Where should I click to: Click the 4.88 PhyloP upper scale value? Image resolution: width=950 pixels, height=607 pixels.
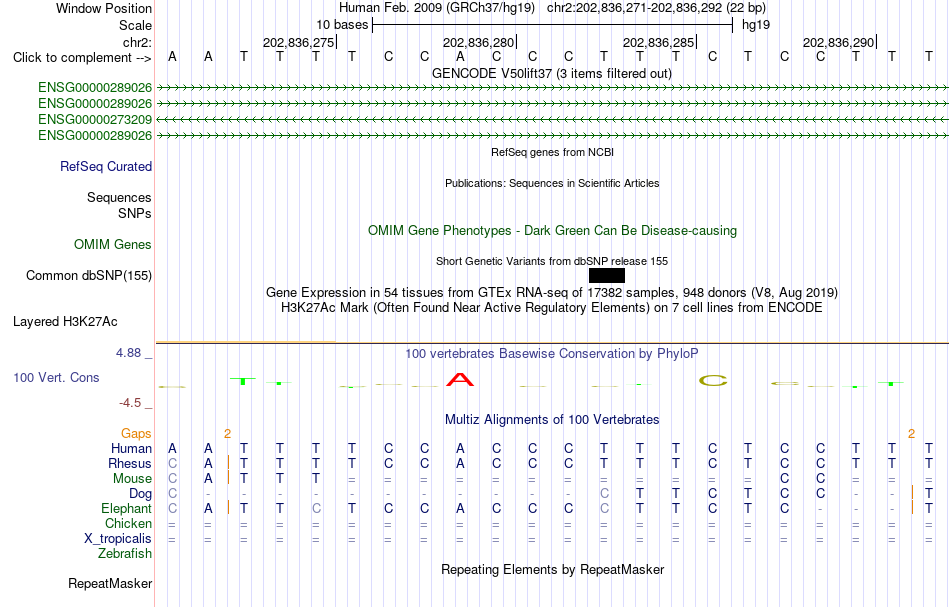pos(128,353)
